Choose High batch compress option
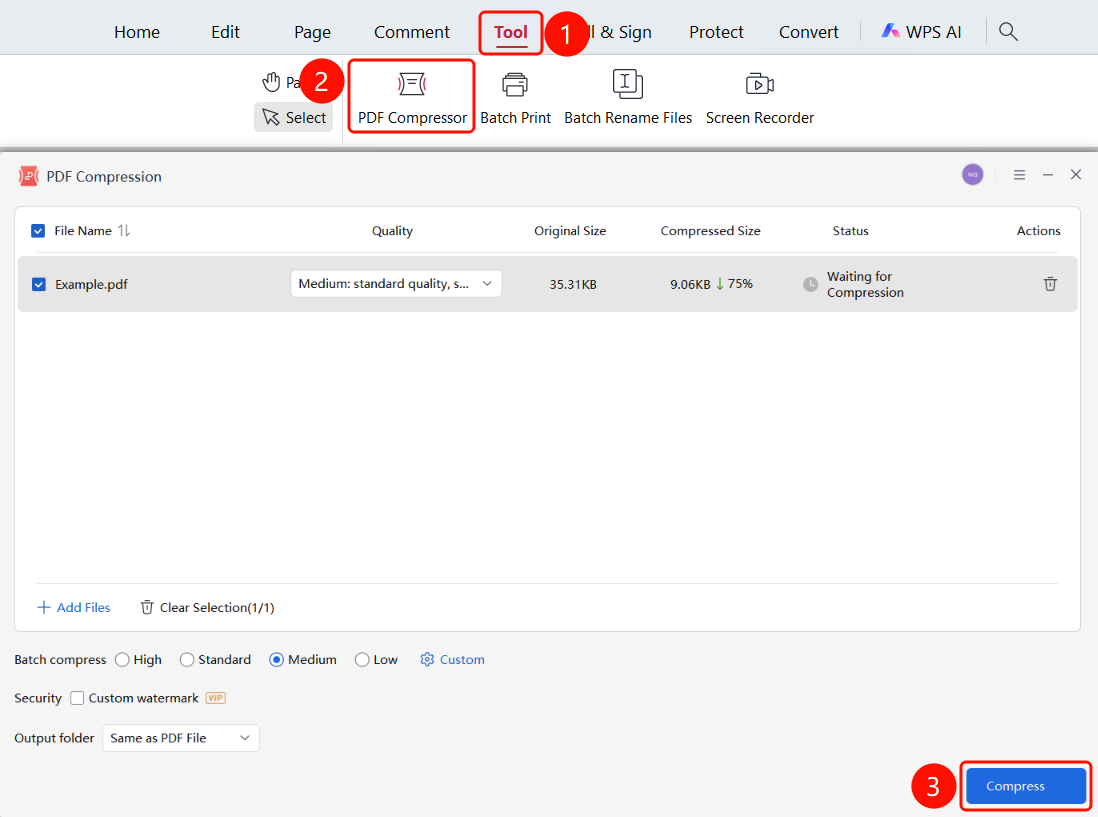The height and width of the screenshot is (817, 1098). click(123, 659)
